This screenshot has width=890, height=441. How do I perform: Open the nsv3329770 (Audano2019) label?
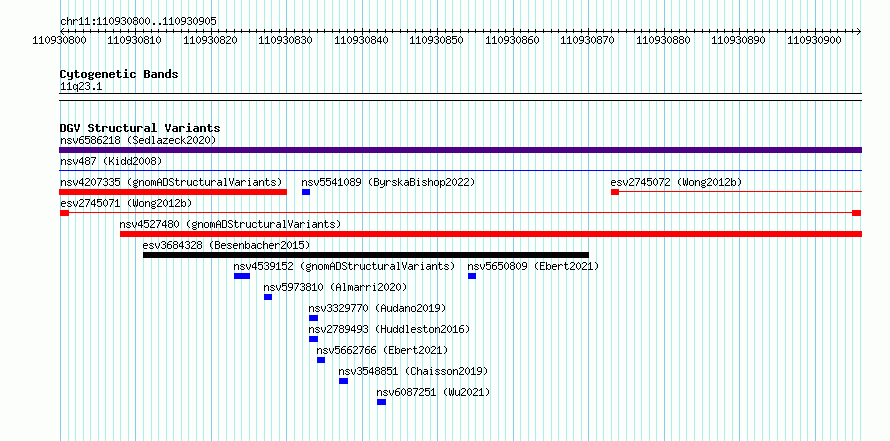377,308
